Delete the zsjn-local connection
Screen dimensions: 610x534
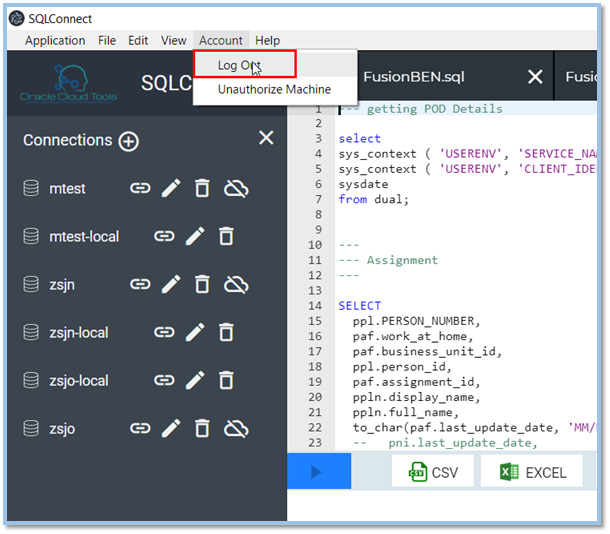point(226,332)
